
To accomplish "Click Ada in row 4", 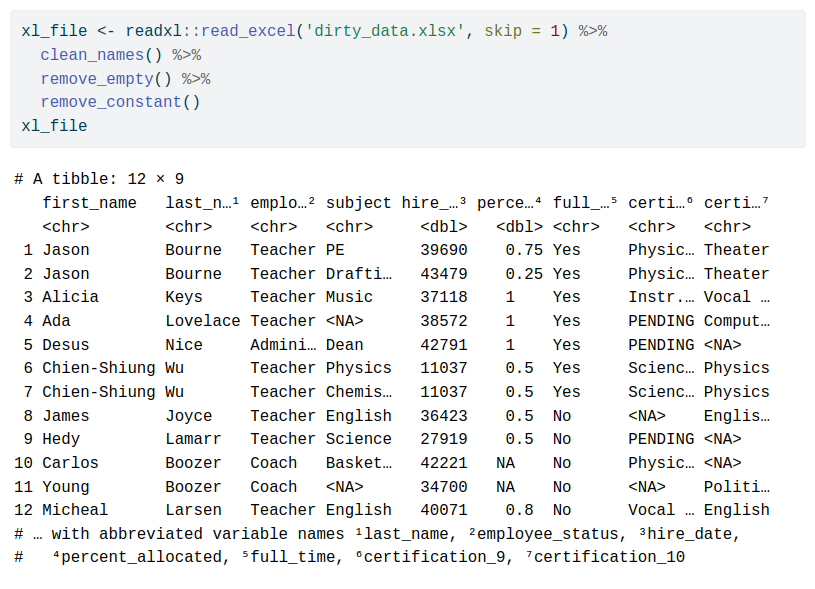I will point(56,321).
